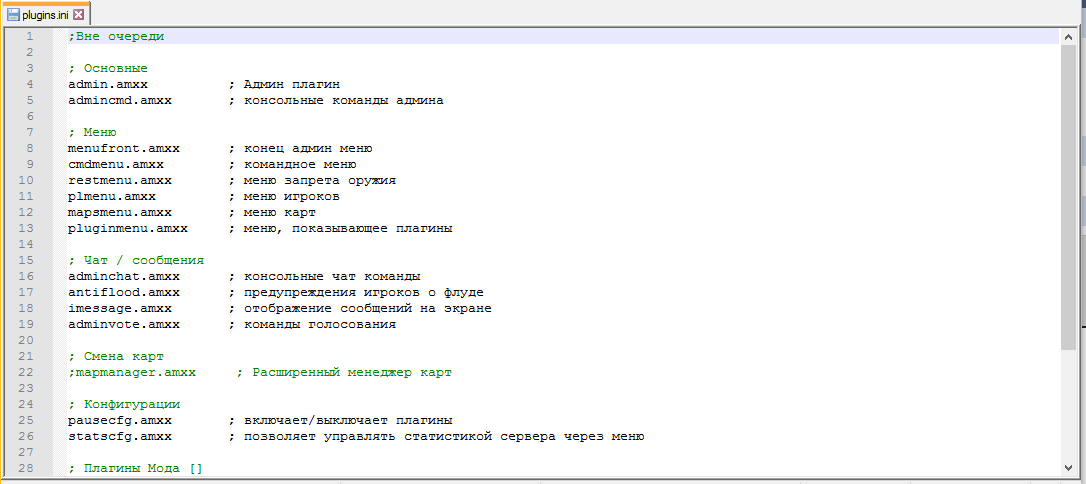Select the plugins.ini tab
Viewport: 1086px width, 484px height.
(x=45, y=14)
